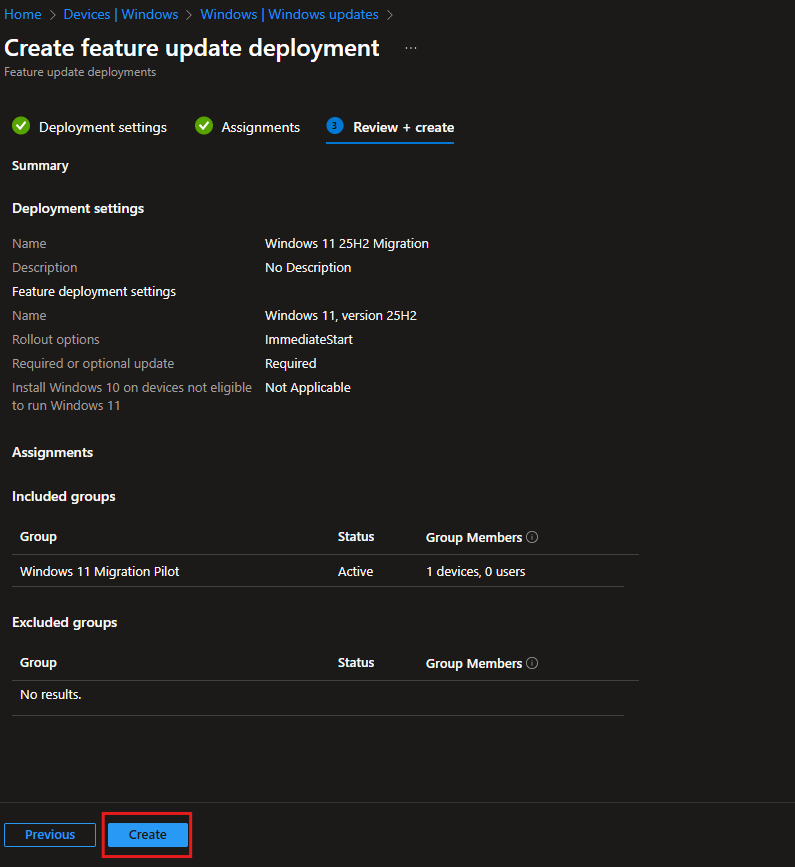Click Status column header in Excluded groups
Image resolution: width=795 pixels, height=867 pixels.
tap(356, 663)
